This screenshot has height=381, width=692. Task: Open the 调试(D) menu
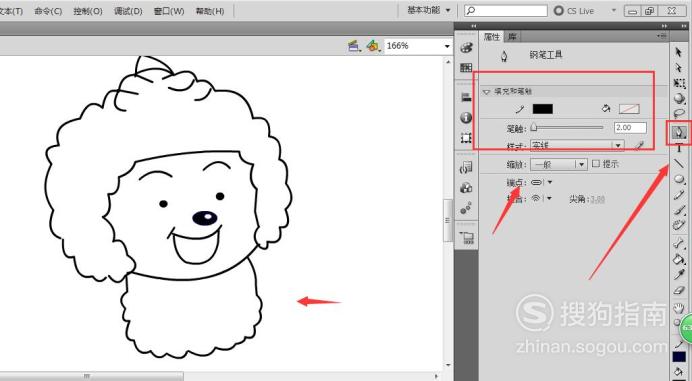click(x=128, y=11)
